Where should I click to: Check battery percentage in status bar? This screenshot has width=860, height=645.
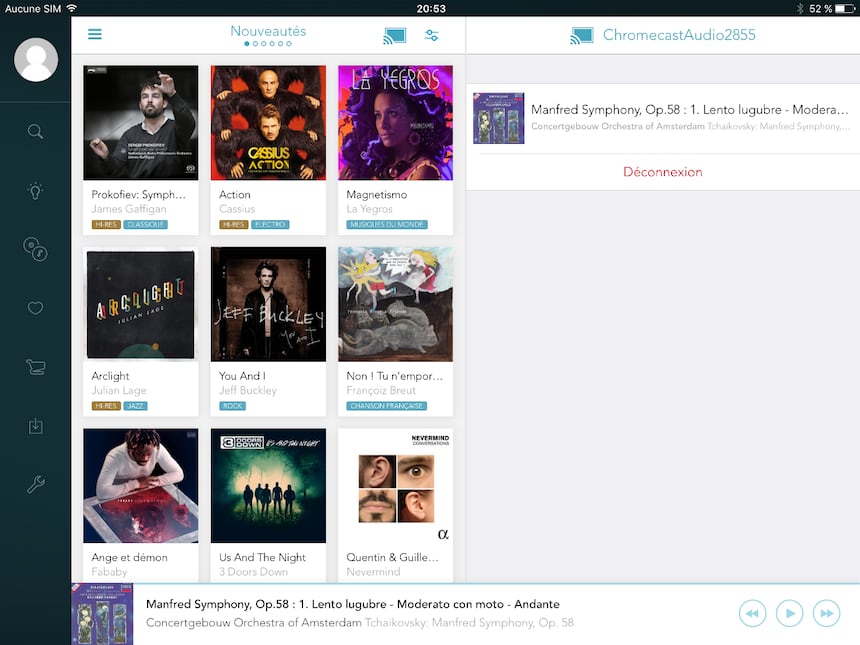click(821, 9)
